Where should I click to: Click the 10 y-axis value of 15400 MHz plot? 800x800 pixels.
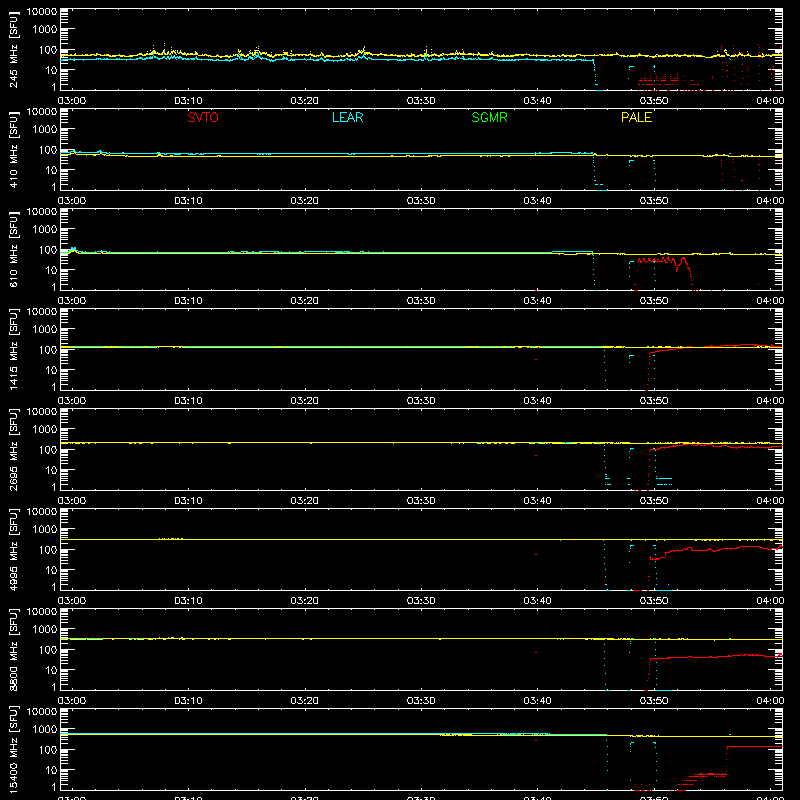(51, 770)
